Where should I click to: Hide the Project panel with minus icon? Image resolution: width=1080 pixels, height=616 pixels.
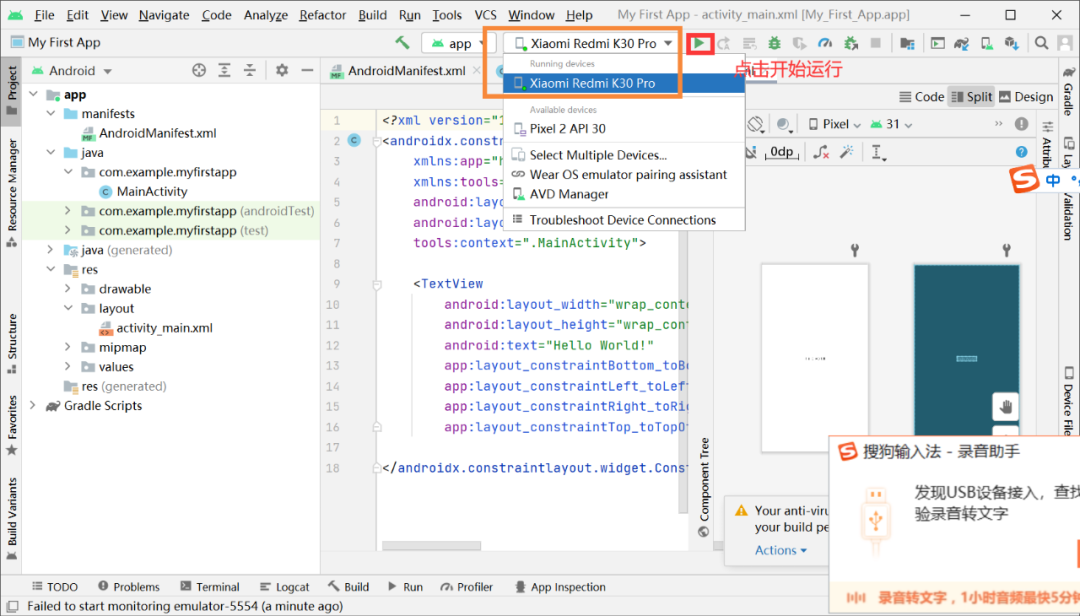[x=307, y=70]
